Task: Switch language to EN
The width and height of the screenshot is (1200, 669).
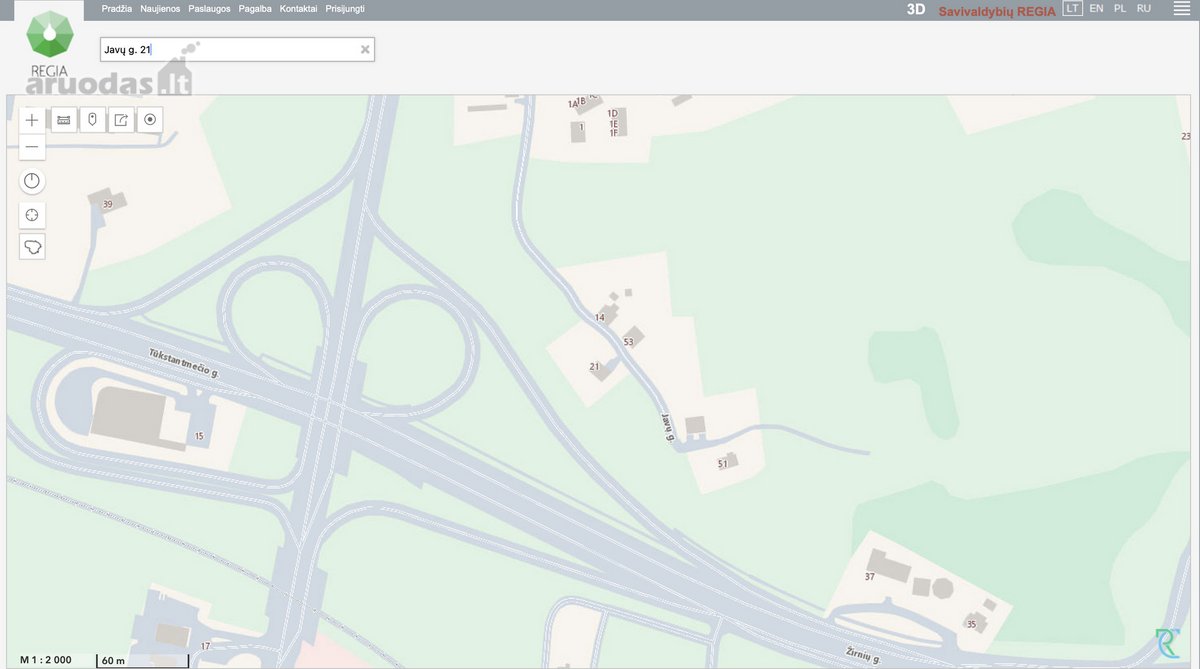Action: click(x=1097, y=8)
